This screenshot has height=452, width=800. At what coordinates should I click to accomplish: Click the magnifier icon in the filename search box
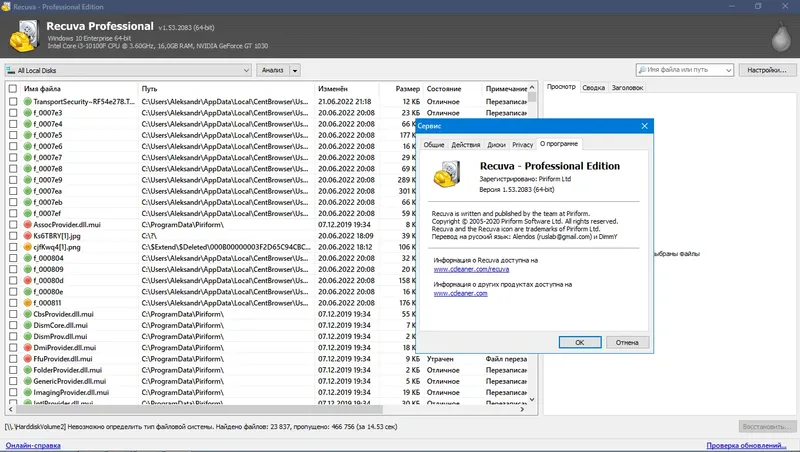pos(642,70)
